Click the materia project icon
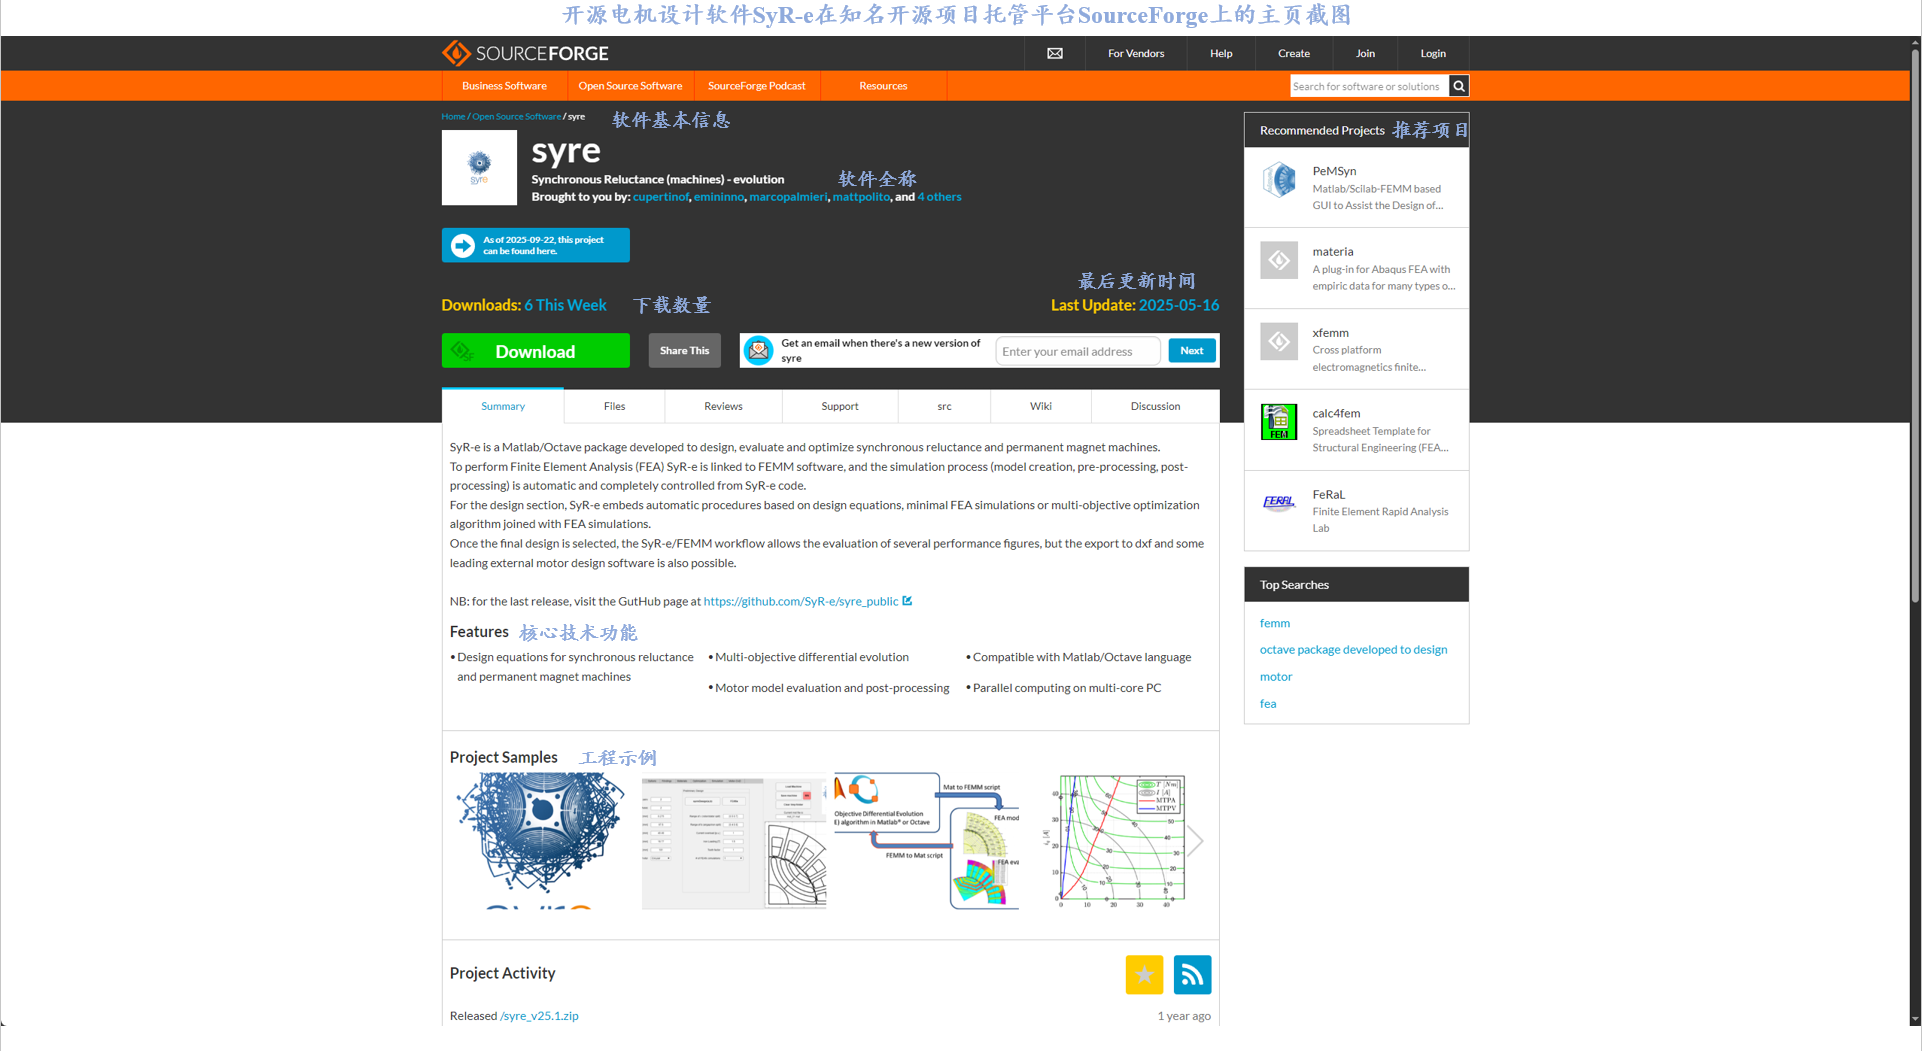 point(1279,260)
